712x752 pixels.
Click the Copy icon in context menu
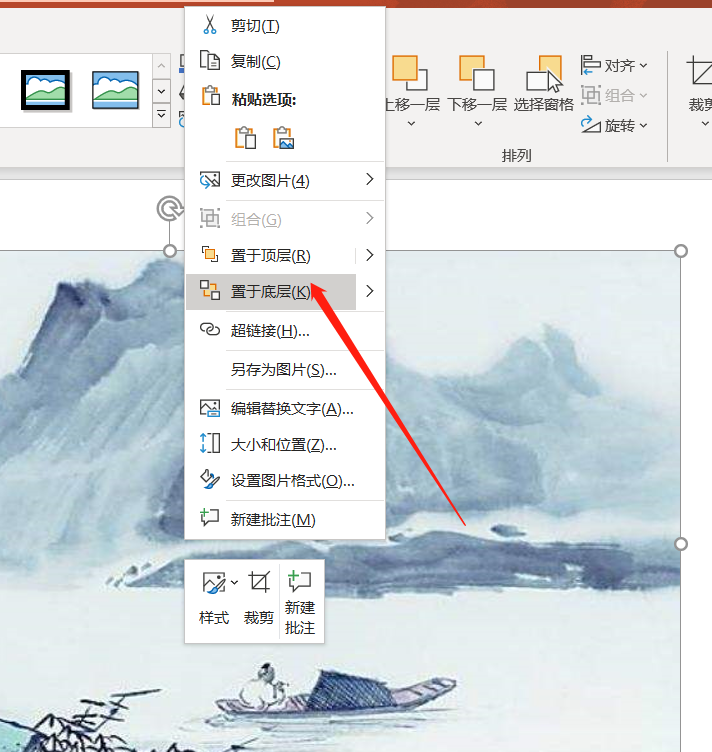click(x=210, y=61)
